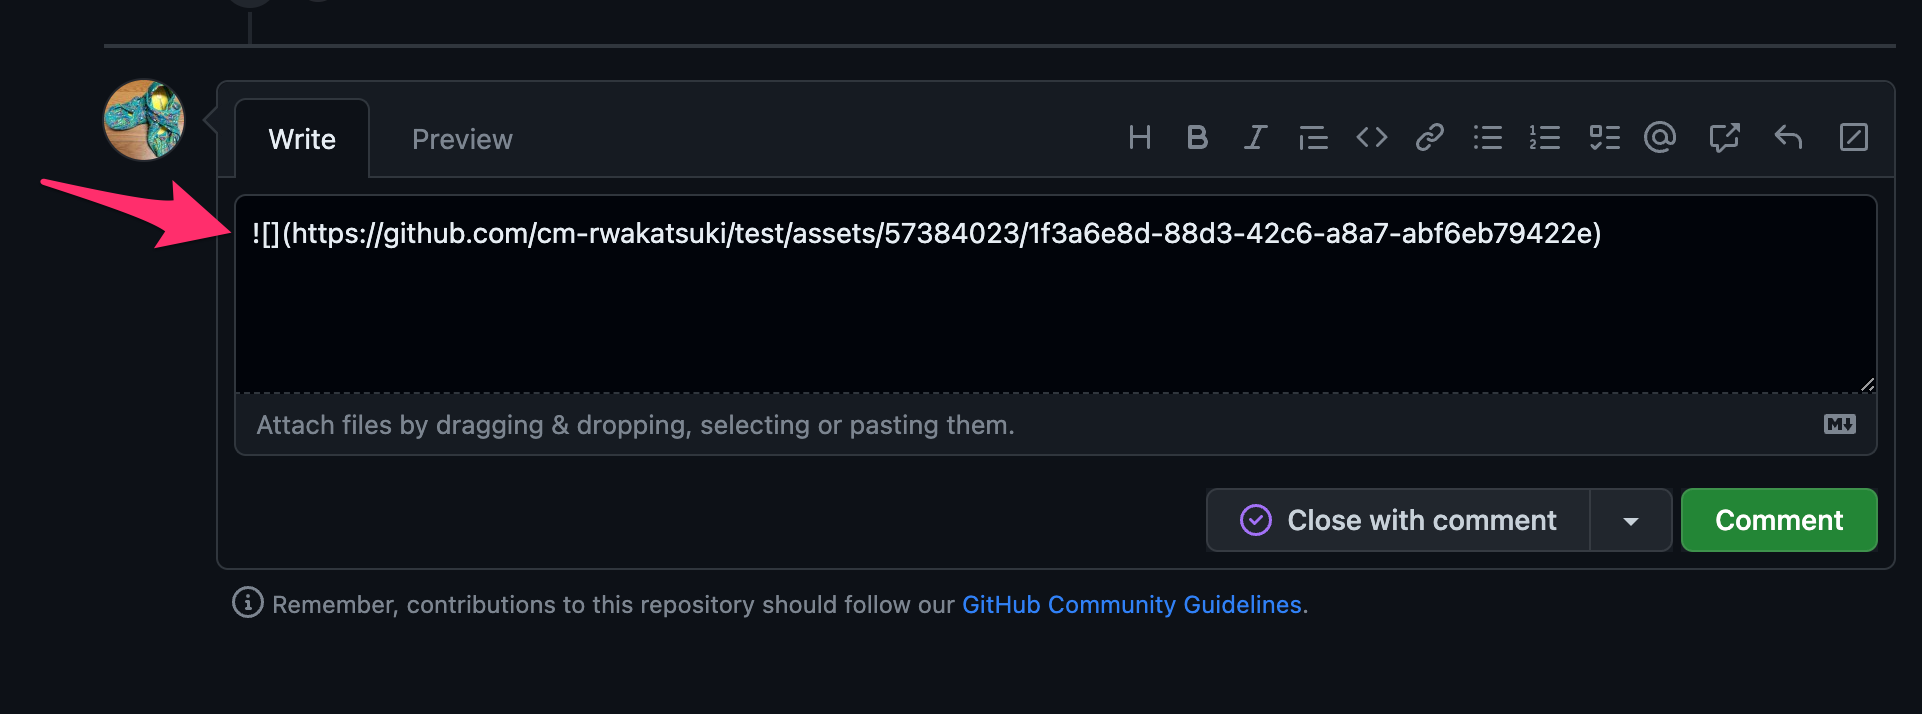This screenshot has height=714, width=1922.
Task: Create a numbered list
Action: point(1545,137)
